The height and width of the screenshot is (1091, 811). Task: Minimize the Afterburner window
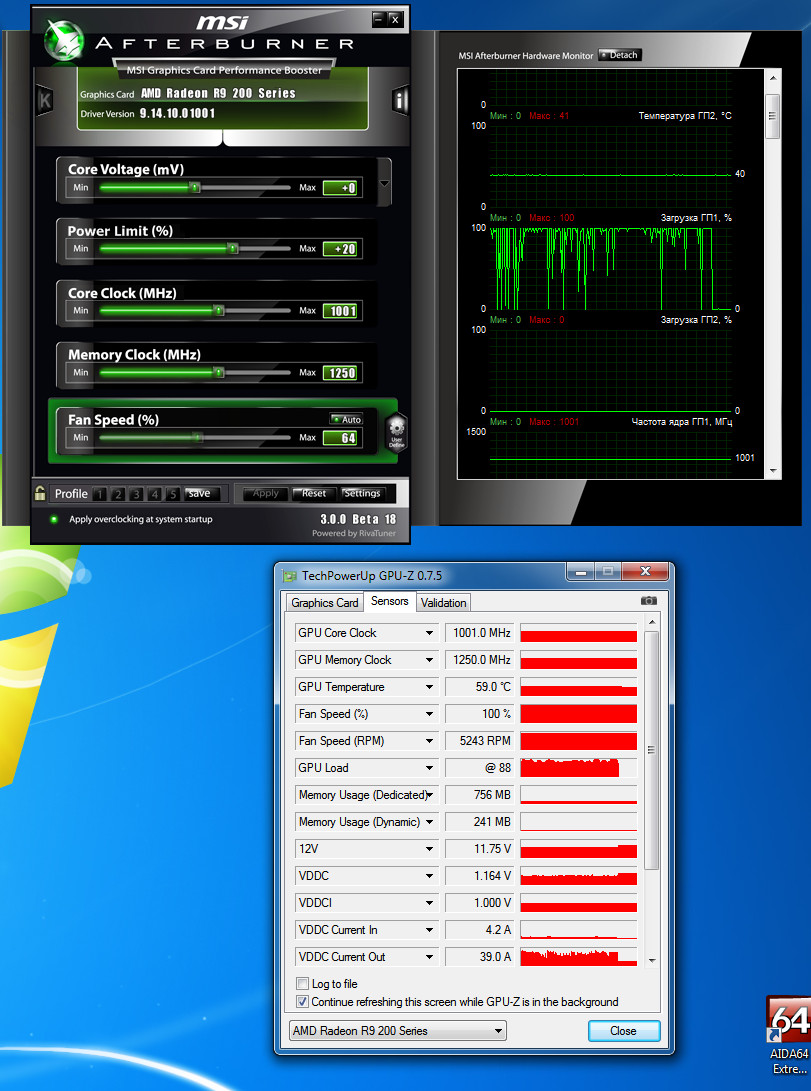pos(378,19)
